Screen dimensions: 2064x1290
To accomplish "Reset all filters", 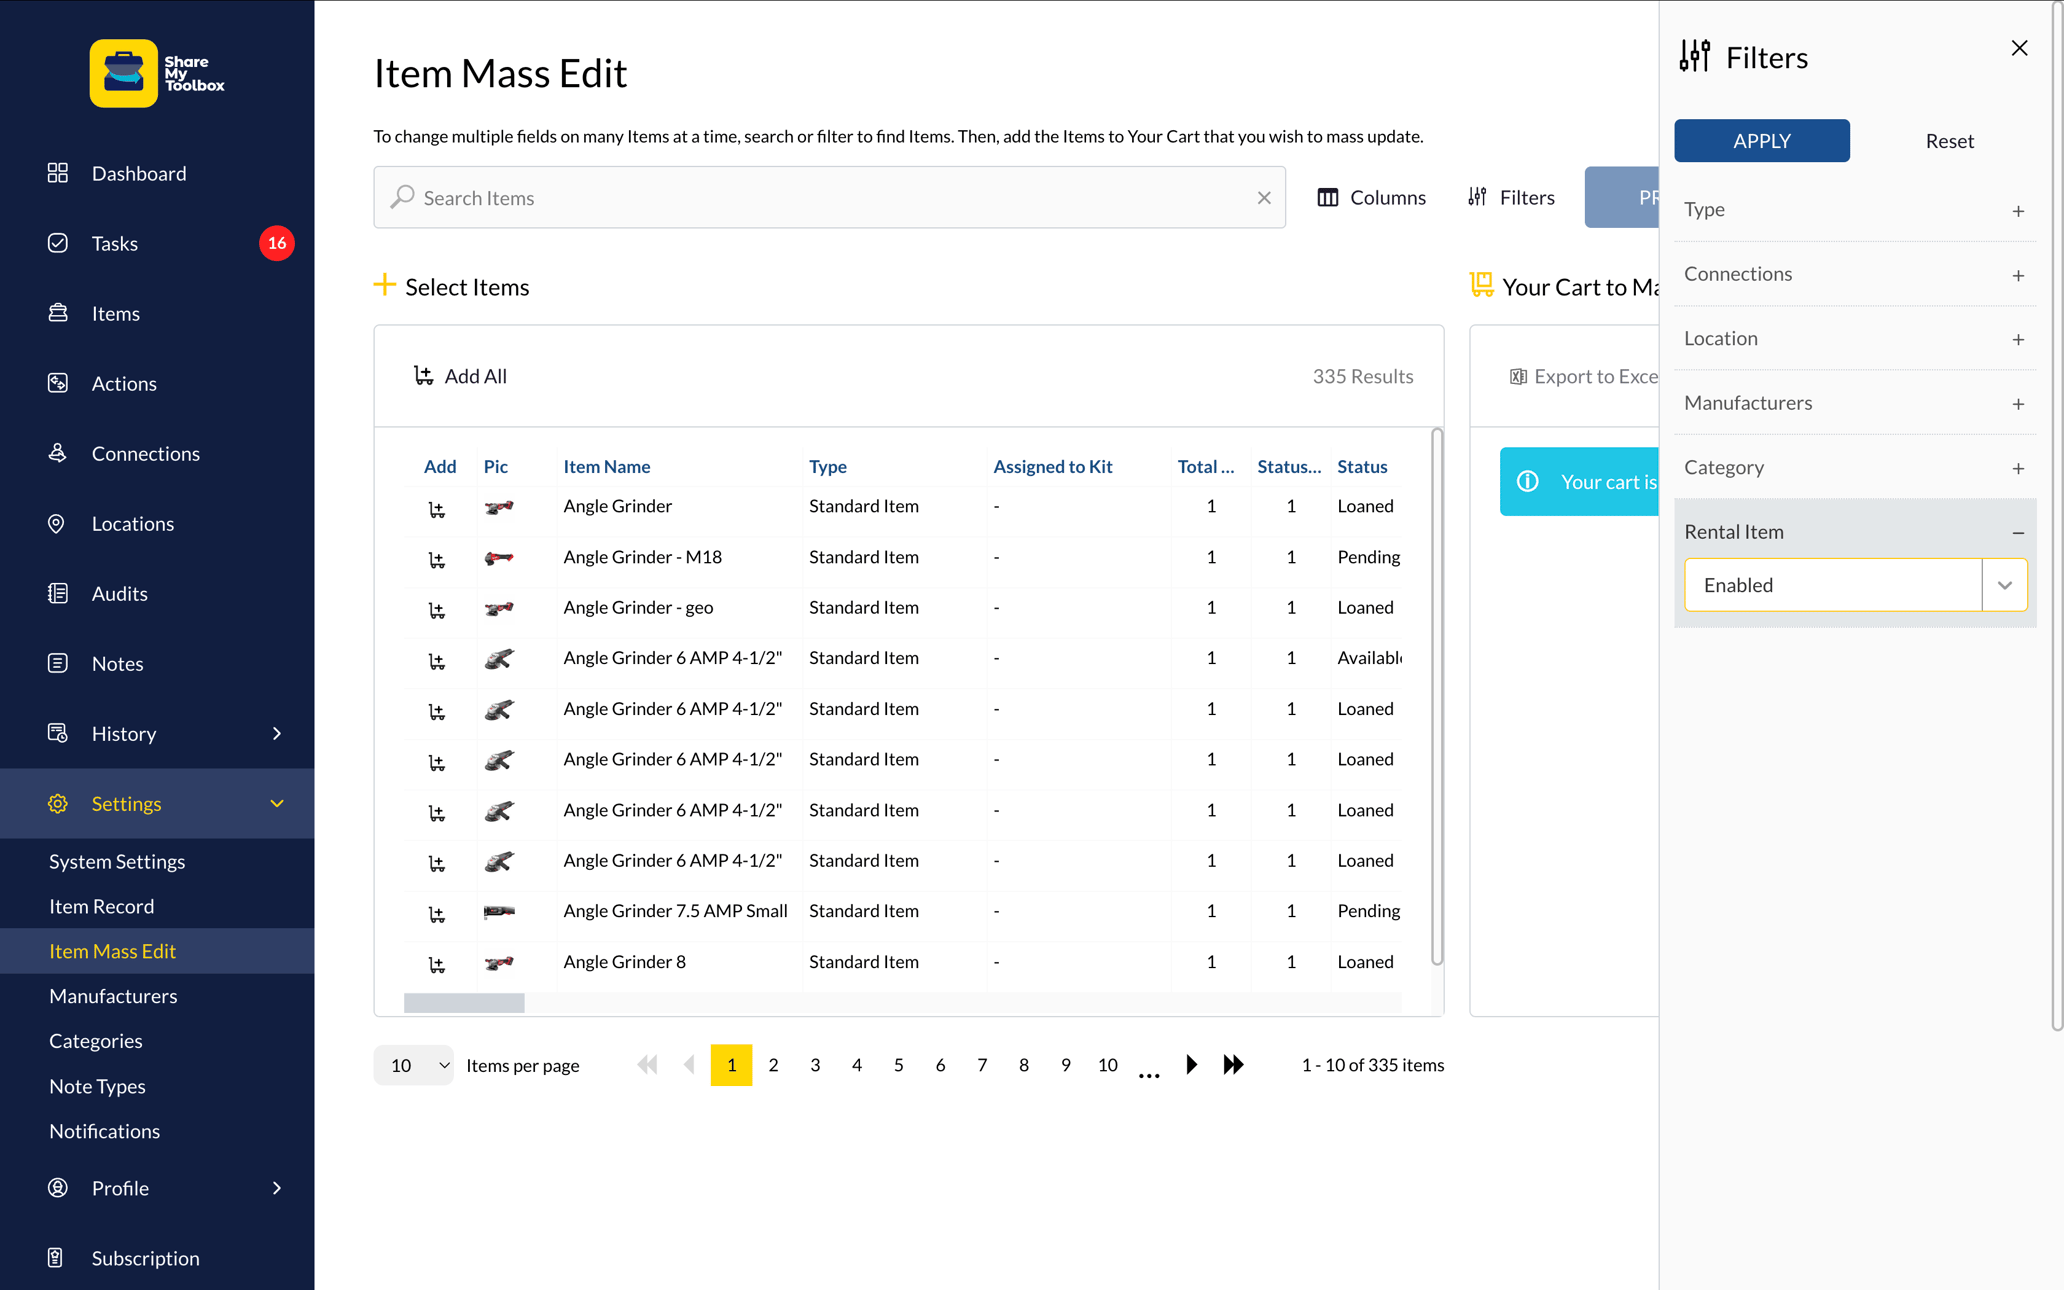I will (1949, 141).
